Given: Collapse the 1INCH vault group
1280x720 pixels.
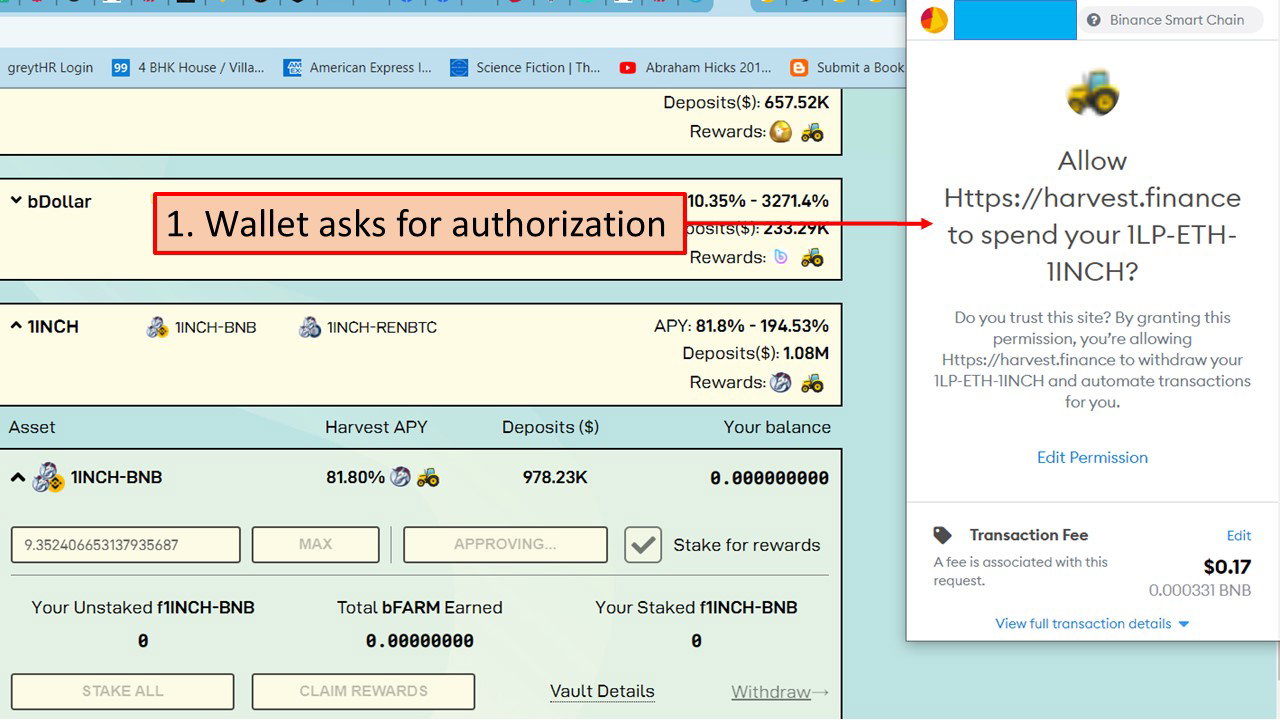Looking at the screenshot, I should tap(16, 326).
